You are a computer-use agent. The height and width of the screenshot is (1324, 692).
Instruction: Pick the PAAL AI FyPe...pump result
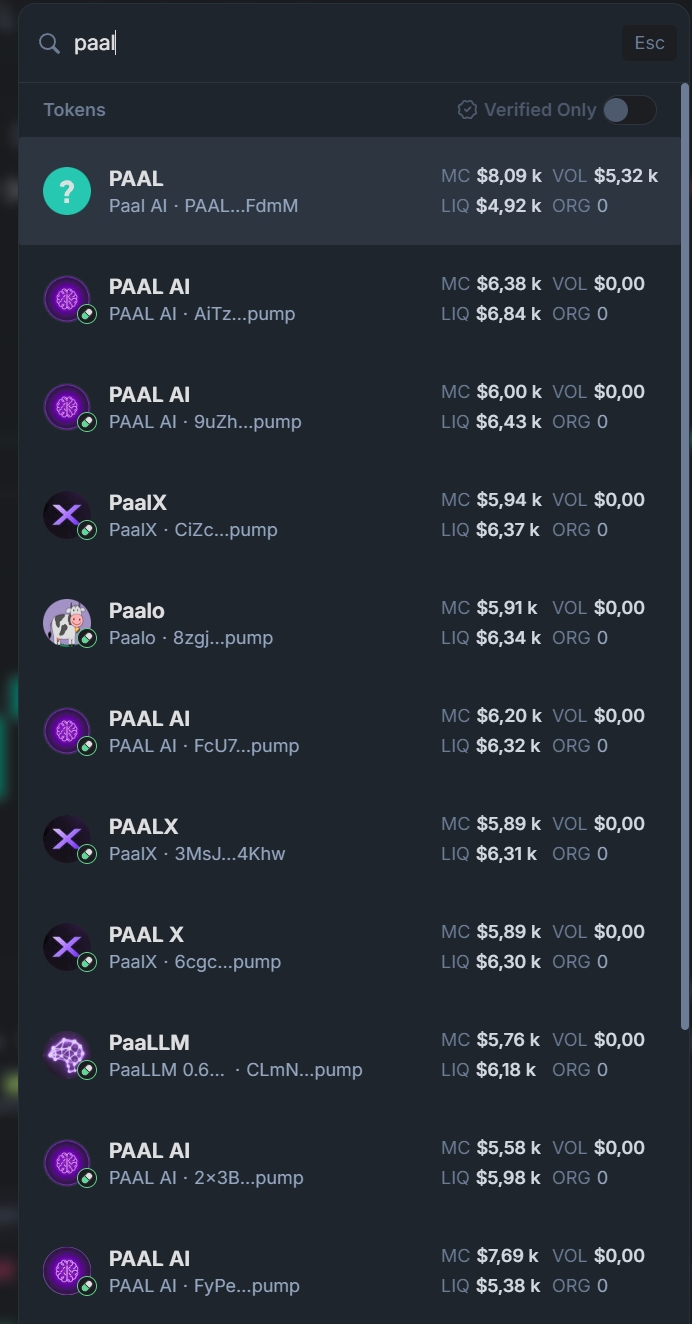click(350, 1271)
